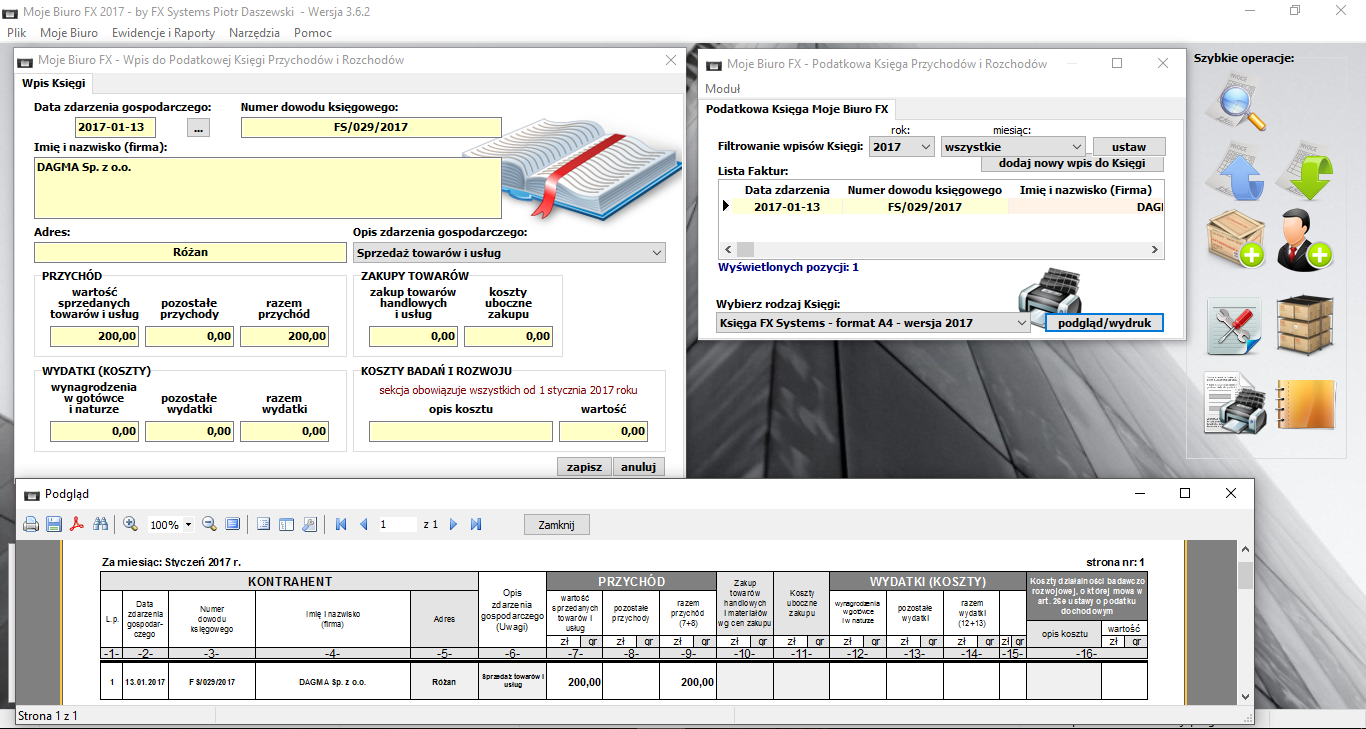Export the preview to PDF
The height and width of the screenshot is (729, 1366).
tap(77, 524)
